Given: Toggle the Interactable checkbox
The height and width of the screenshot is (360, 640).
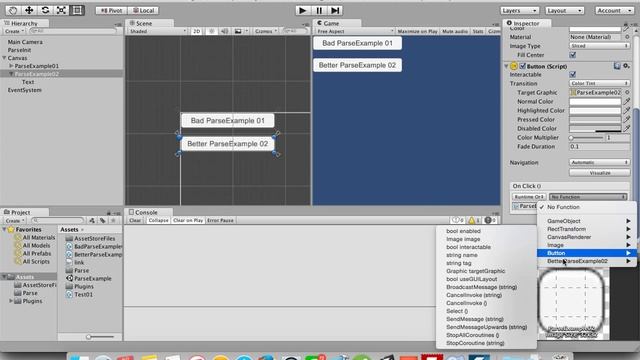Looking at the screenshot, I should (x=573, y=74).
